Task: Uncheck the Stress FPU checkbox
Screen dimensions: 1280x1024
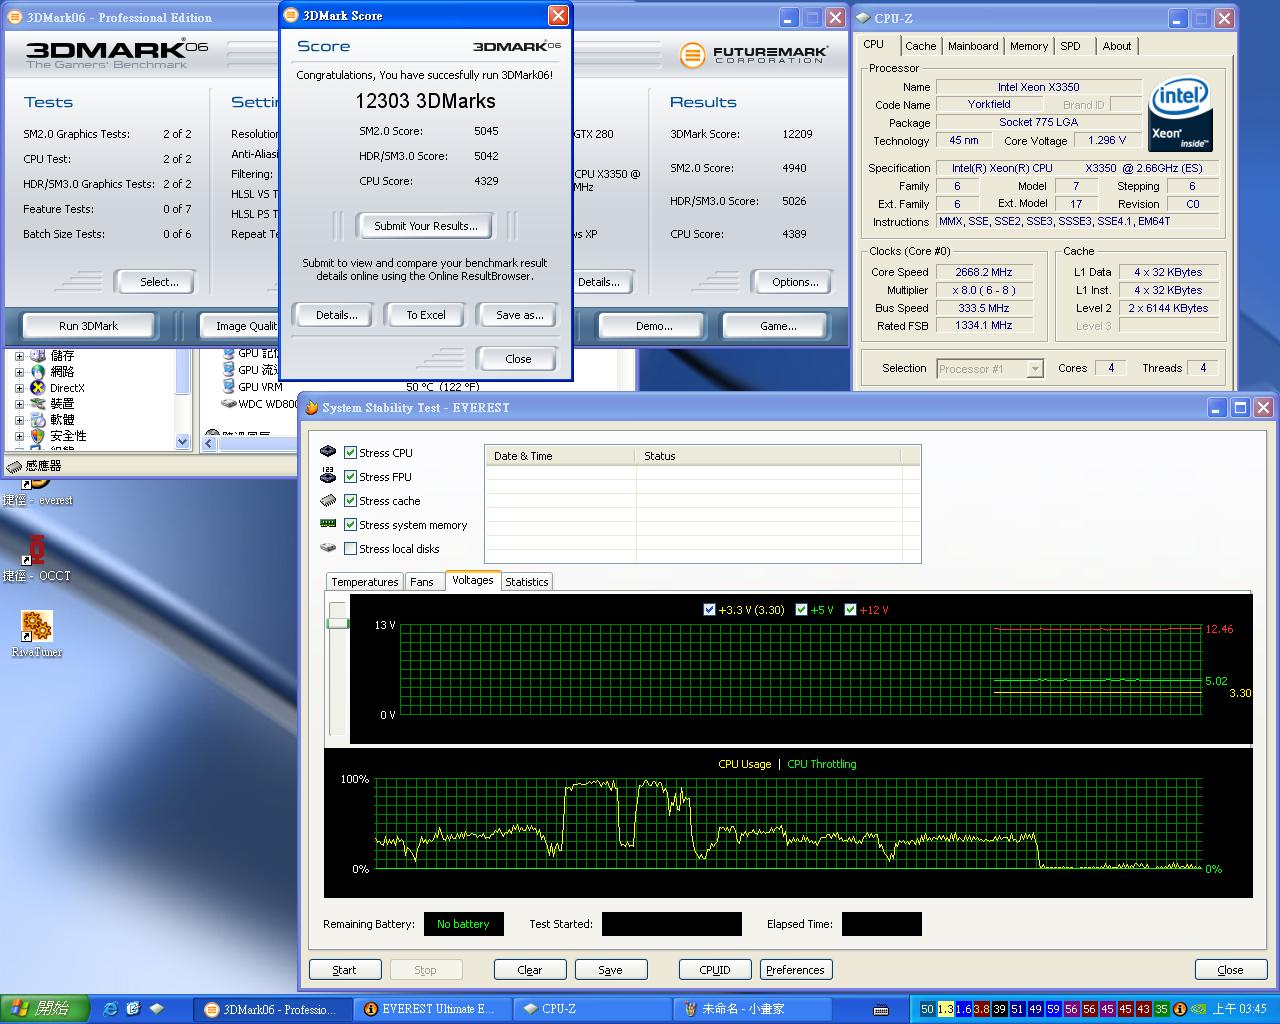Action: [x=350, y=477]
